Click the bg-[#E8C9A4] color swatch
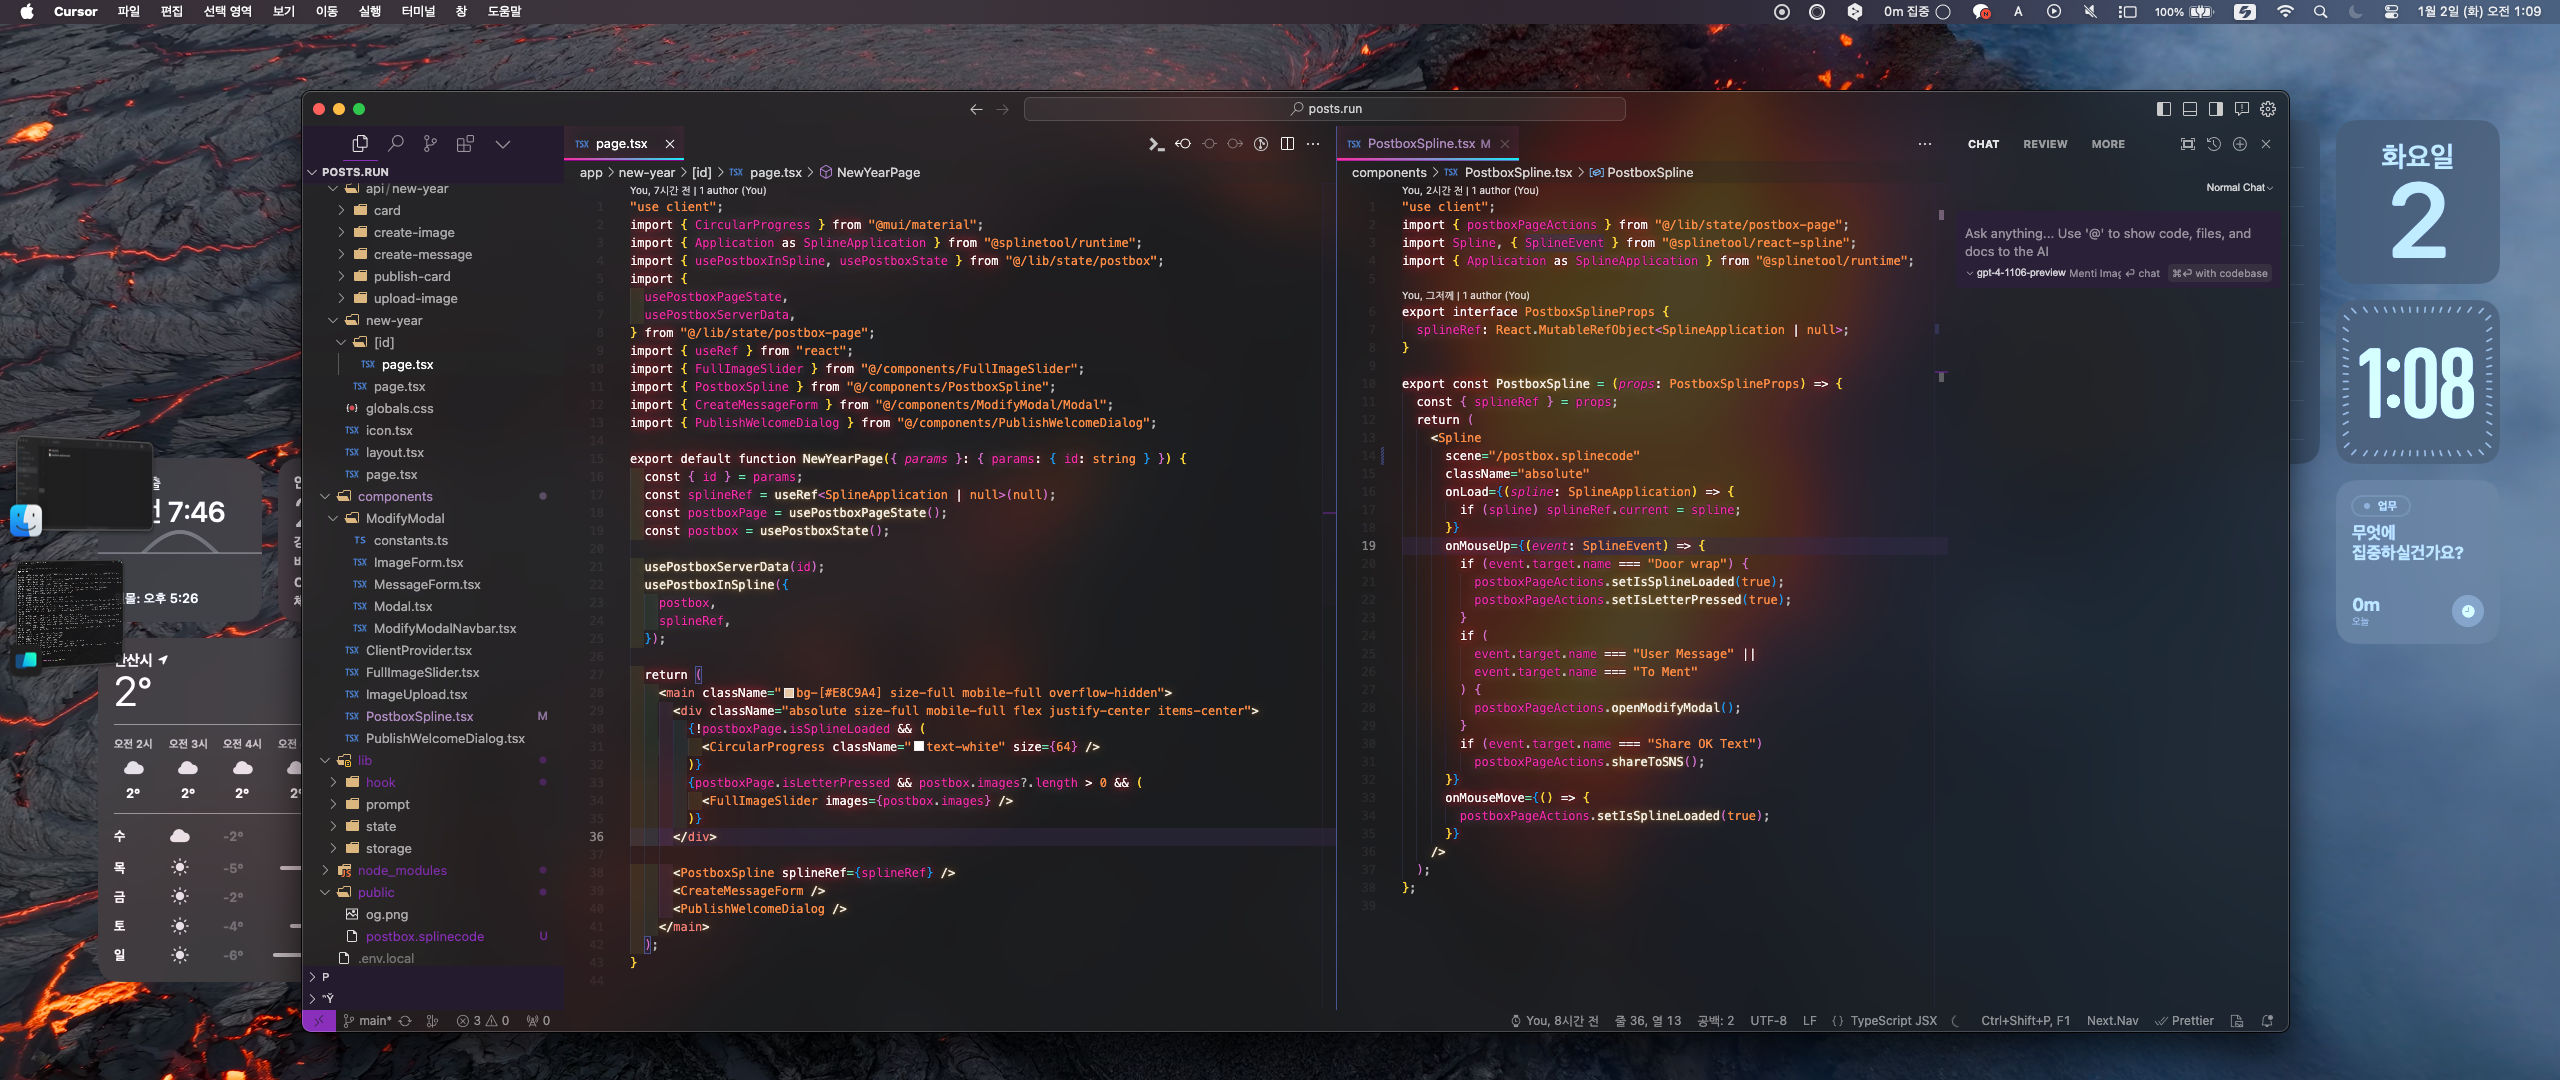Screen dimensions: 2560x1080 click(x=788, y=693)
